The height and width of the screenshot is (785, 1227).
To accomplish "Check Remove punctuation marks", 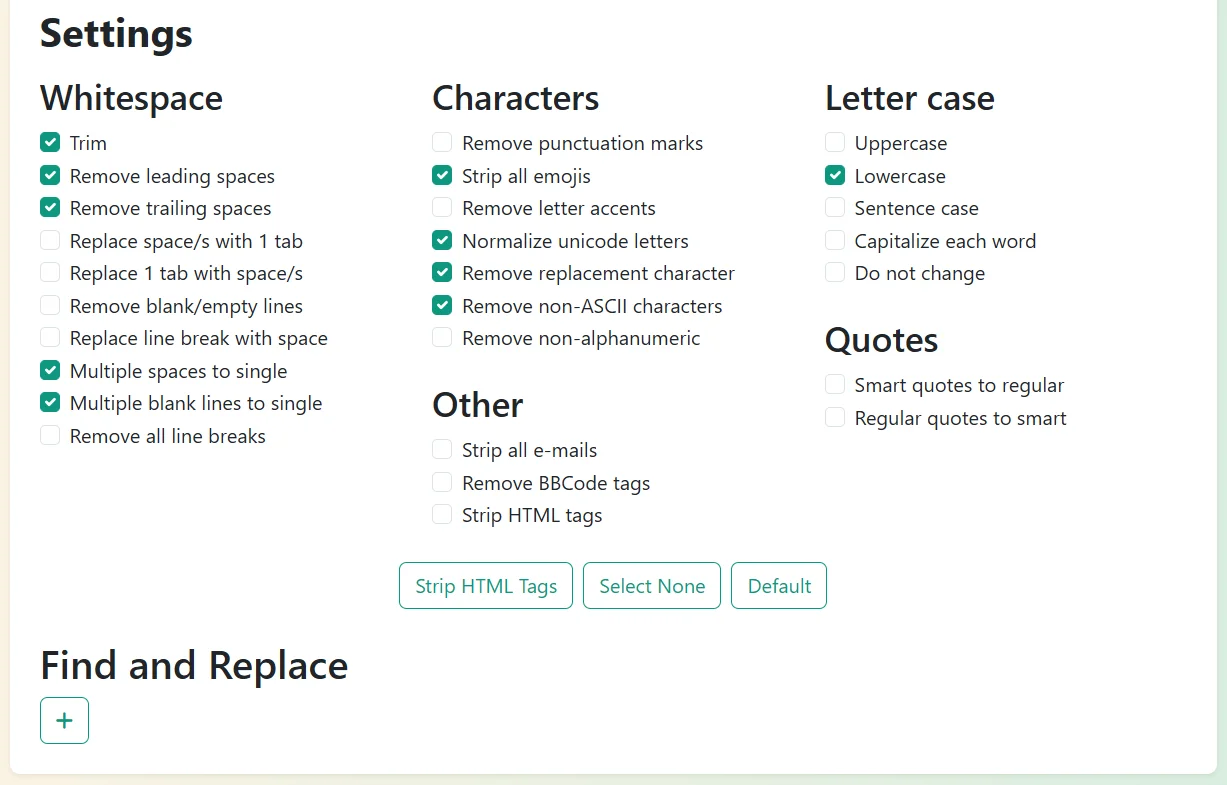I will (442, 143).
